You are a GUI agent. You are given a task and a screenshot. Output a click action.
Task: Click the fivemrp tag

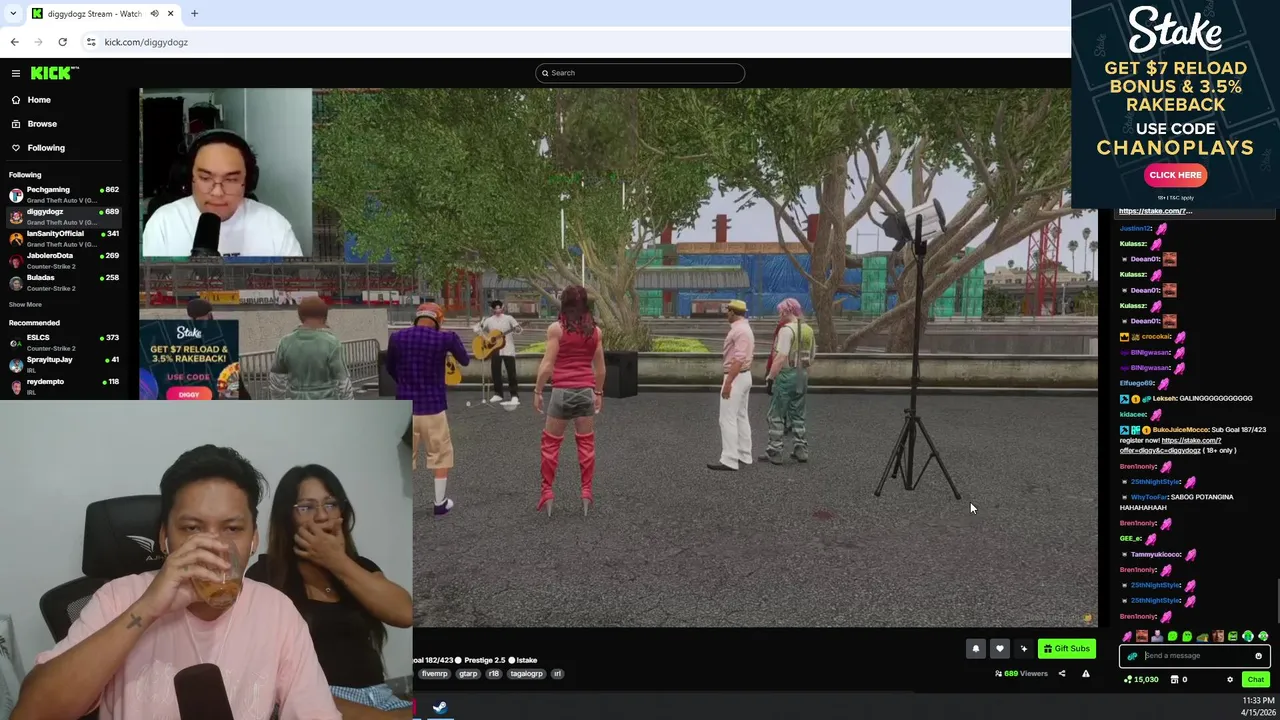[x=435, y=674]
